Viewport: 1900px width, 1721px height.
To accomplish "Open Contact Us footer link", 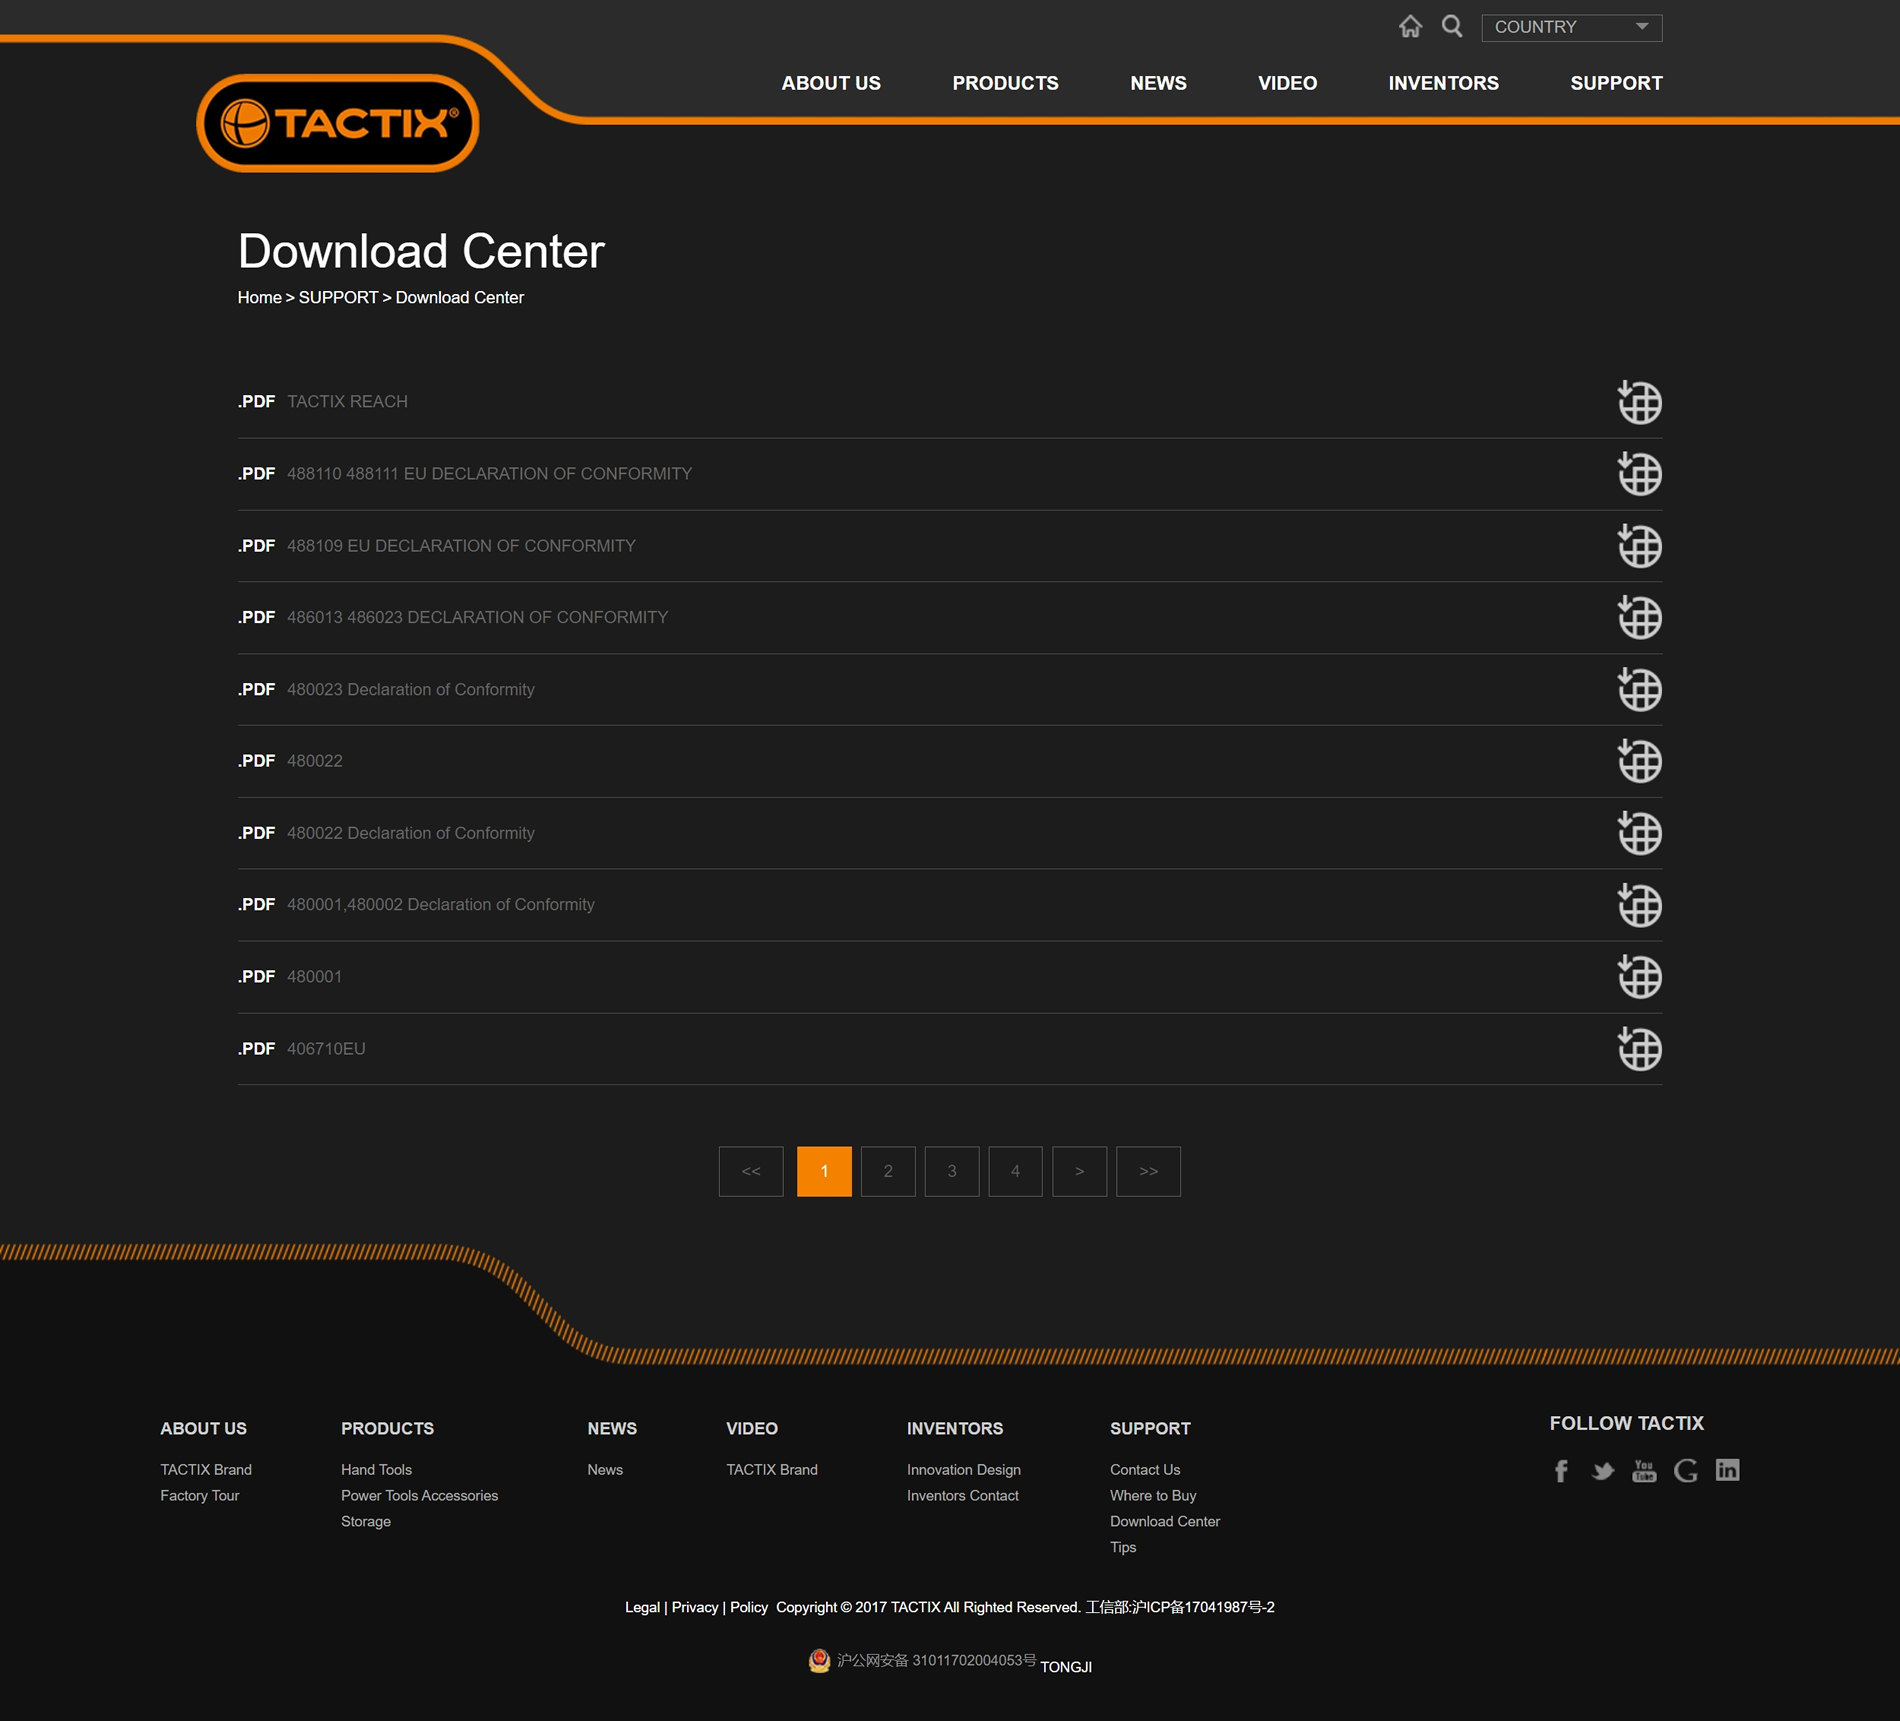I will click(1145, 1470).
